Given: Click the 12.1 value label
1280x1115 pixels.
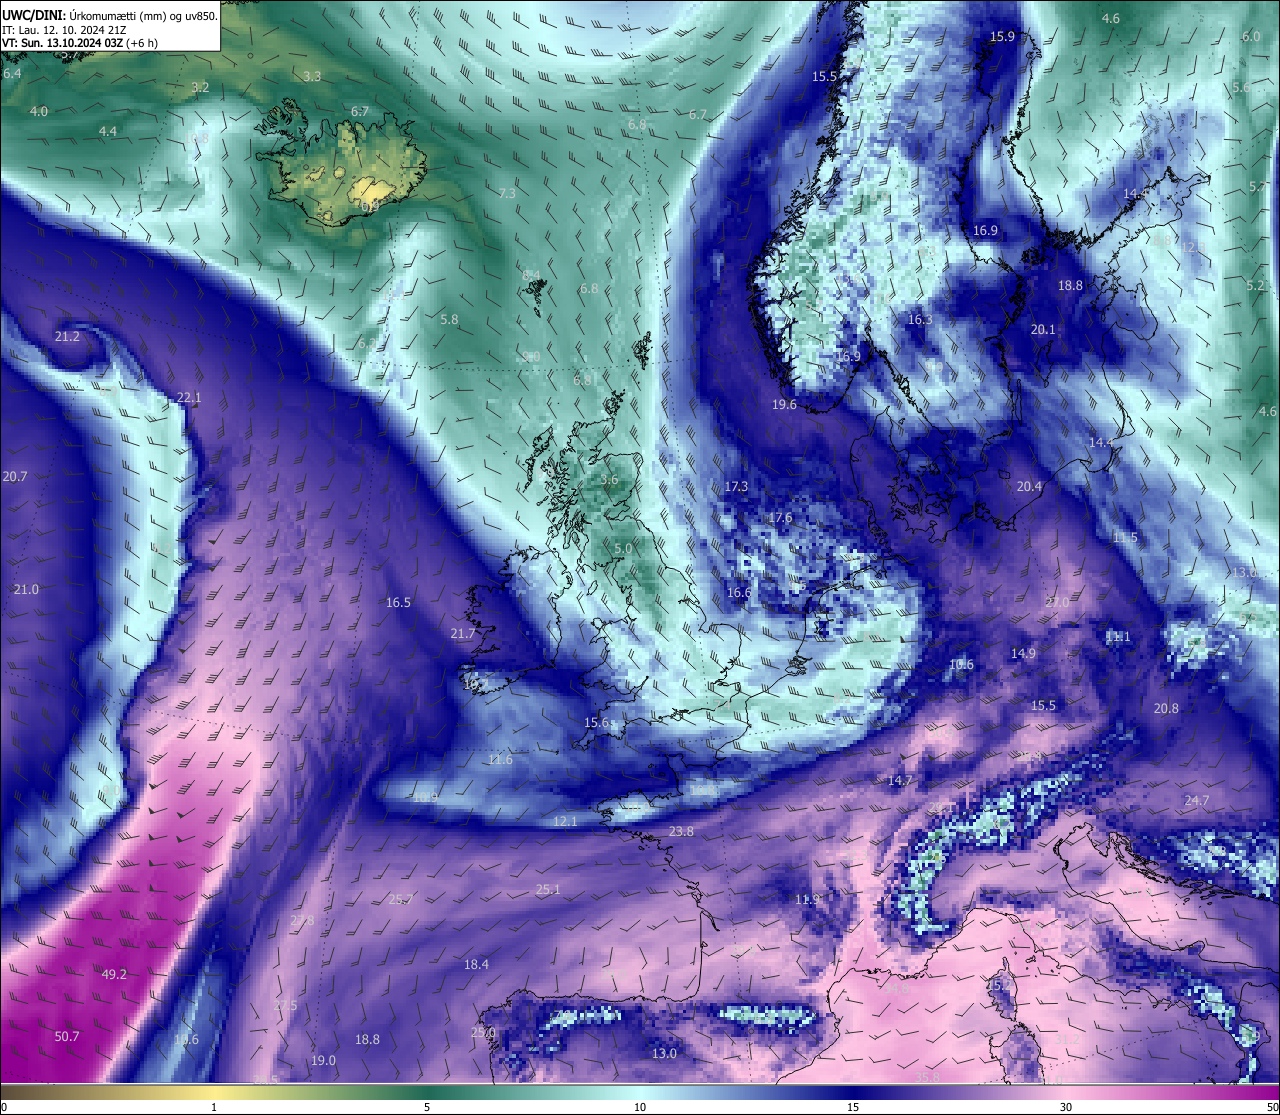Looking at the screenshot, I should [565, 821].
